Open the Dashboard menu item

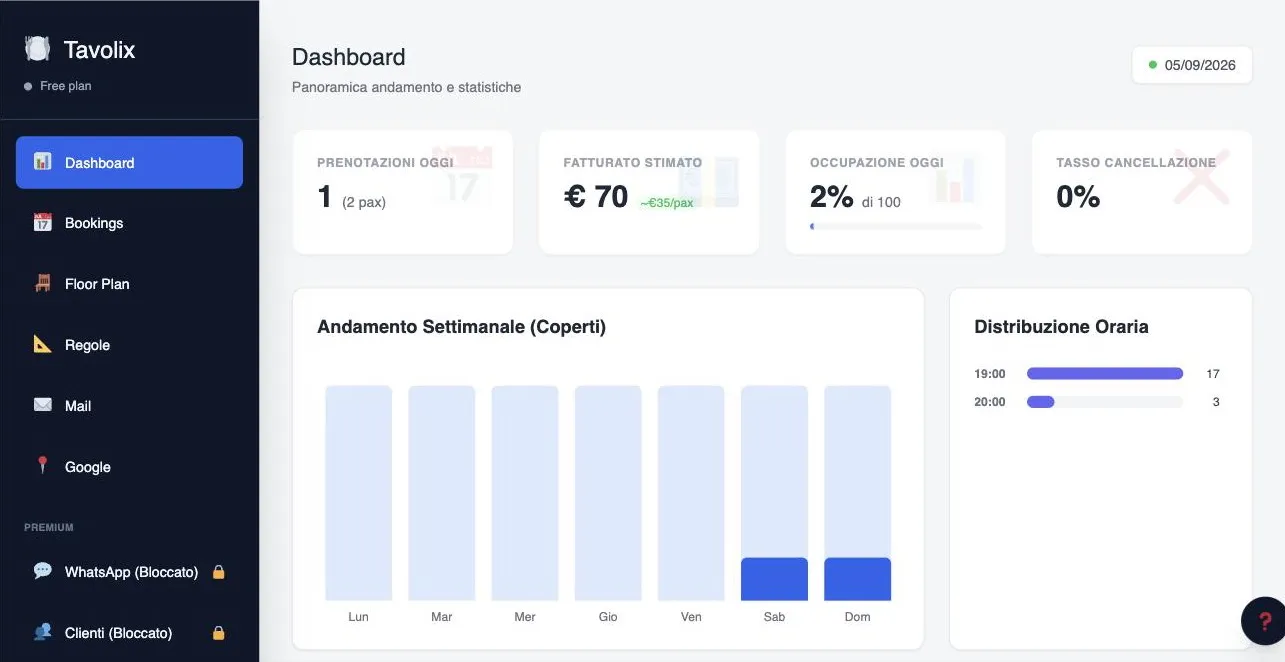(129, 162)
